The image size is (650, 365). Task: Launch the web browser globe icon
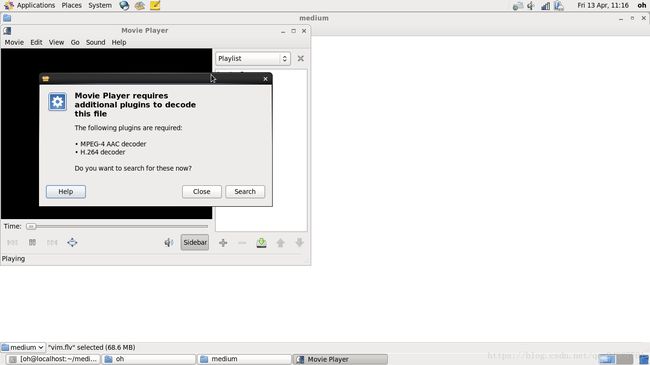124,5
